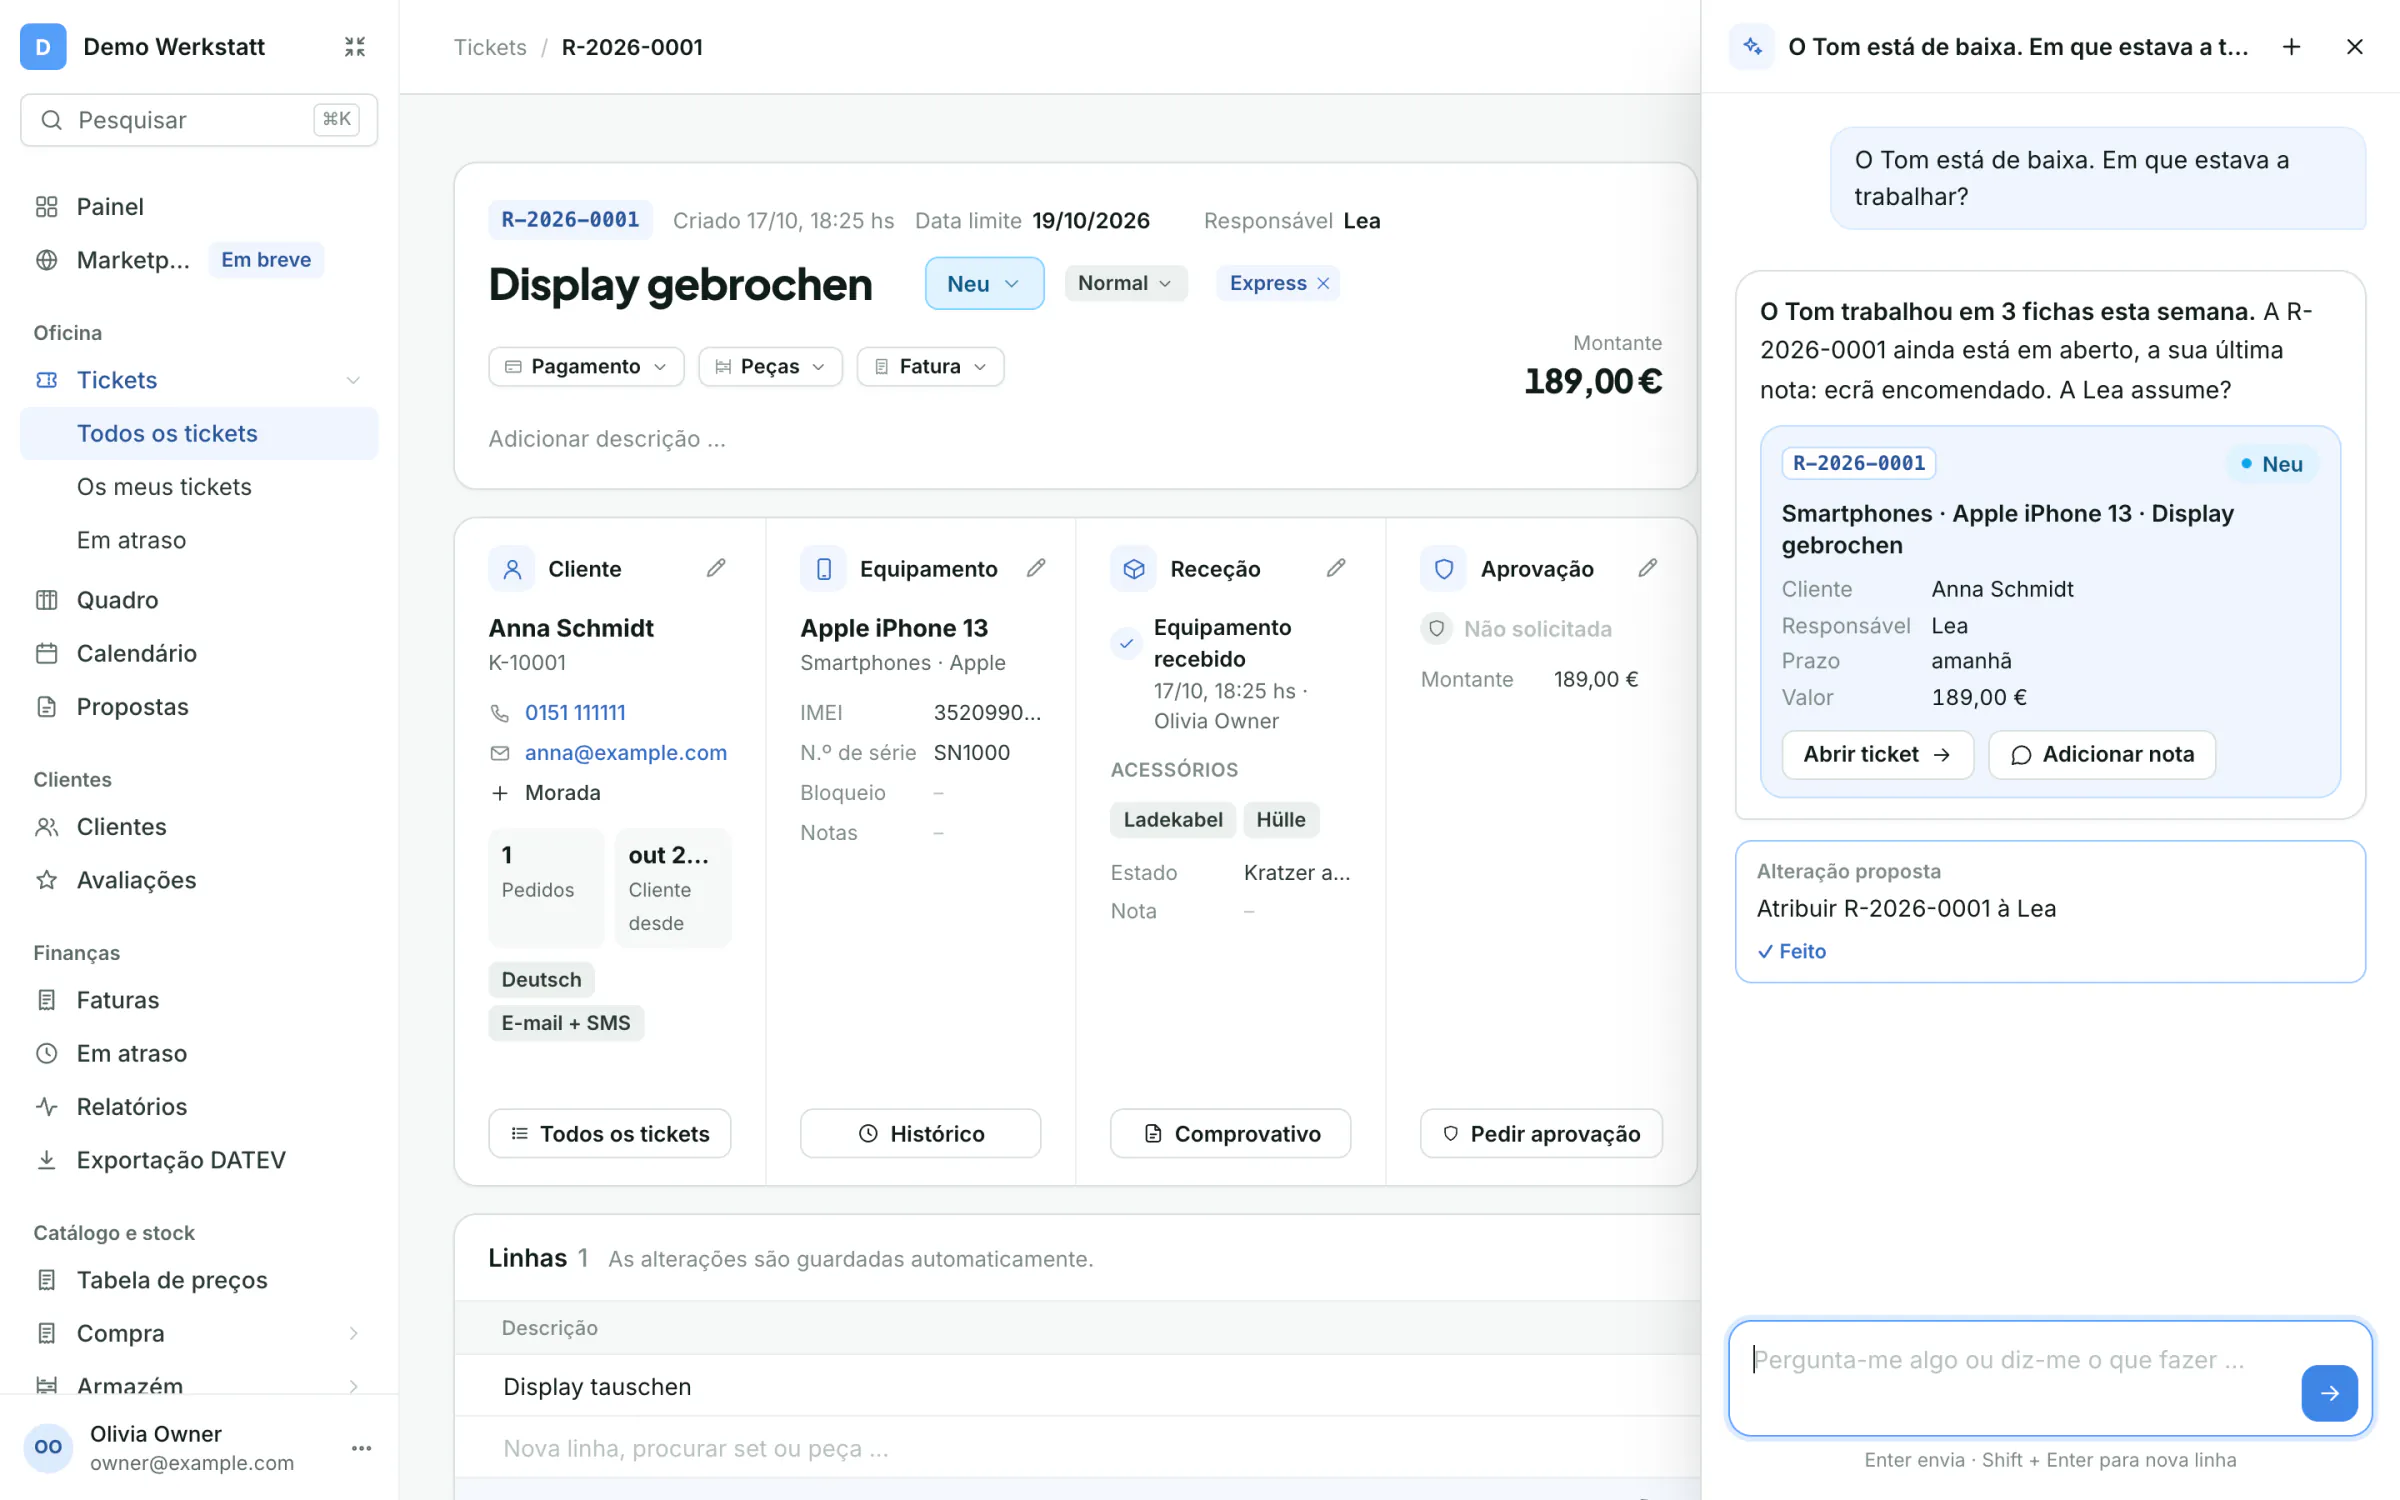Click the Comprovativo button
Screen dimensions: 2400x1500
1231,1133
